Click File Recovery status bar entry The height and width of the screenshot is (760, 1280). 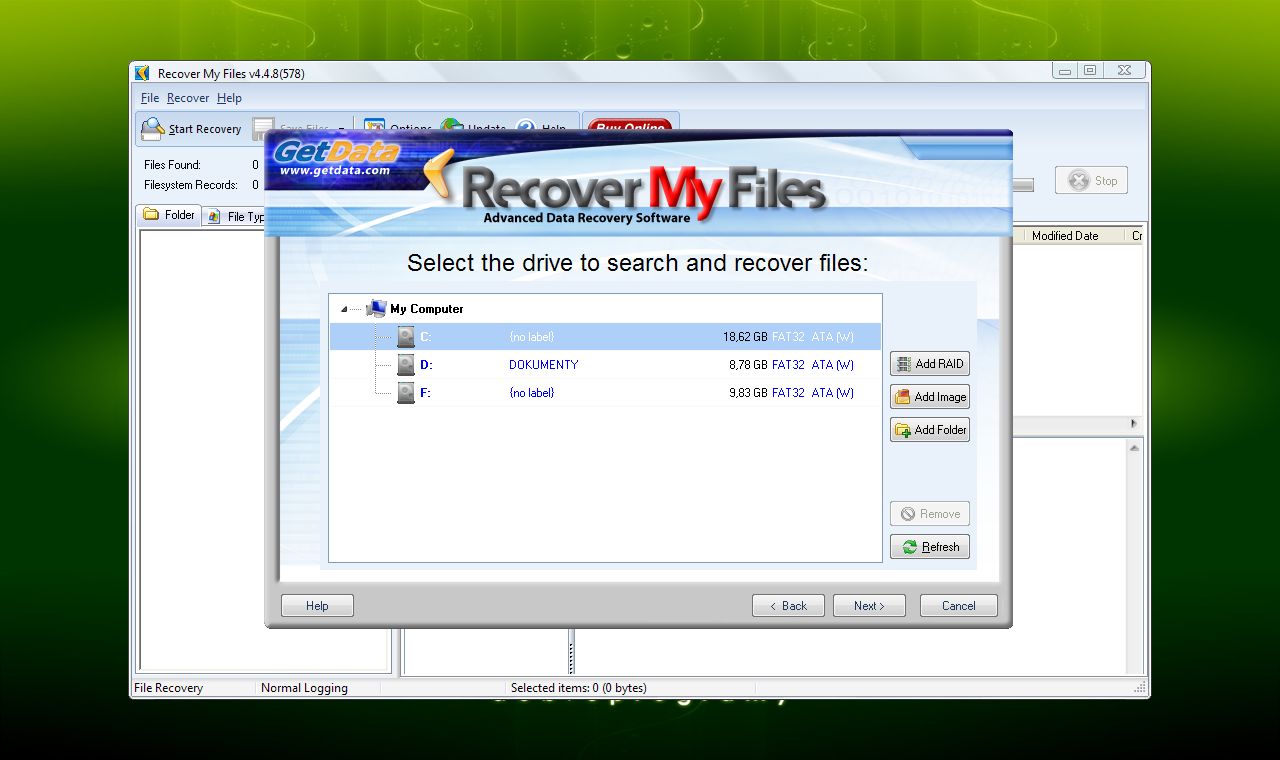click(168, 688)
